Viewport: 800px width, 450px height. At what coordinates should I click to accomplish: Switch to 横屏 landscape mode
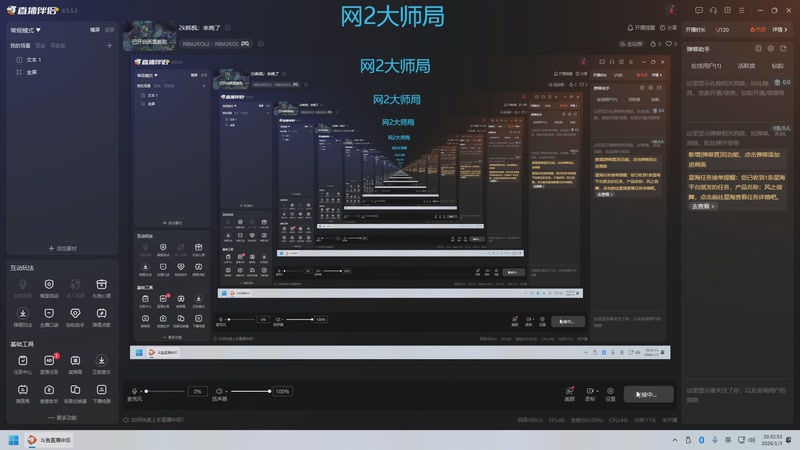(95, 30)
